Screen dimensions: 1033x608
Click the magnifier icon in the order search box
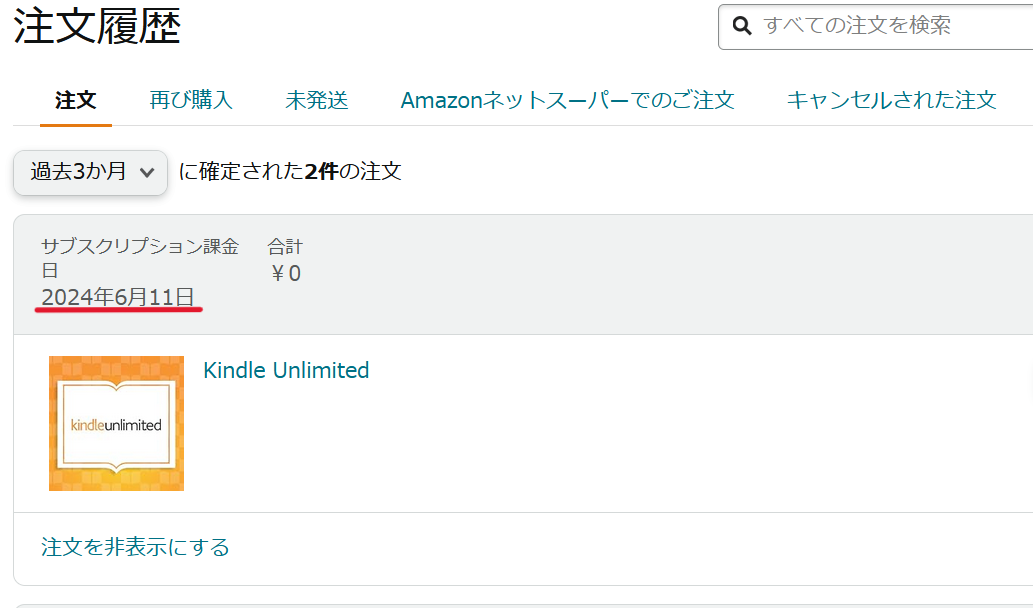tap(742, 25)
